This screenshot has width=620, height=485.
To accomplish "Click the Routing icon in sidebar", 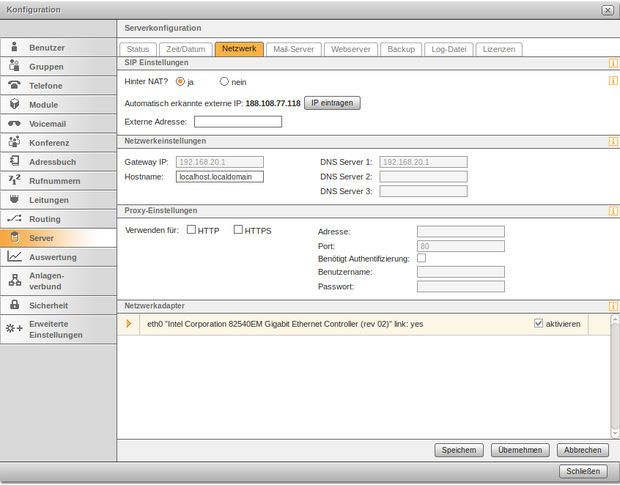I will [14, 218].
